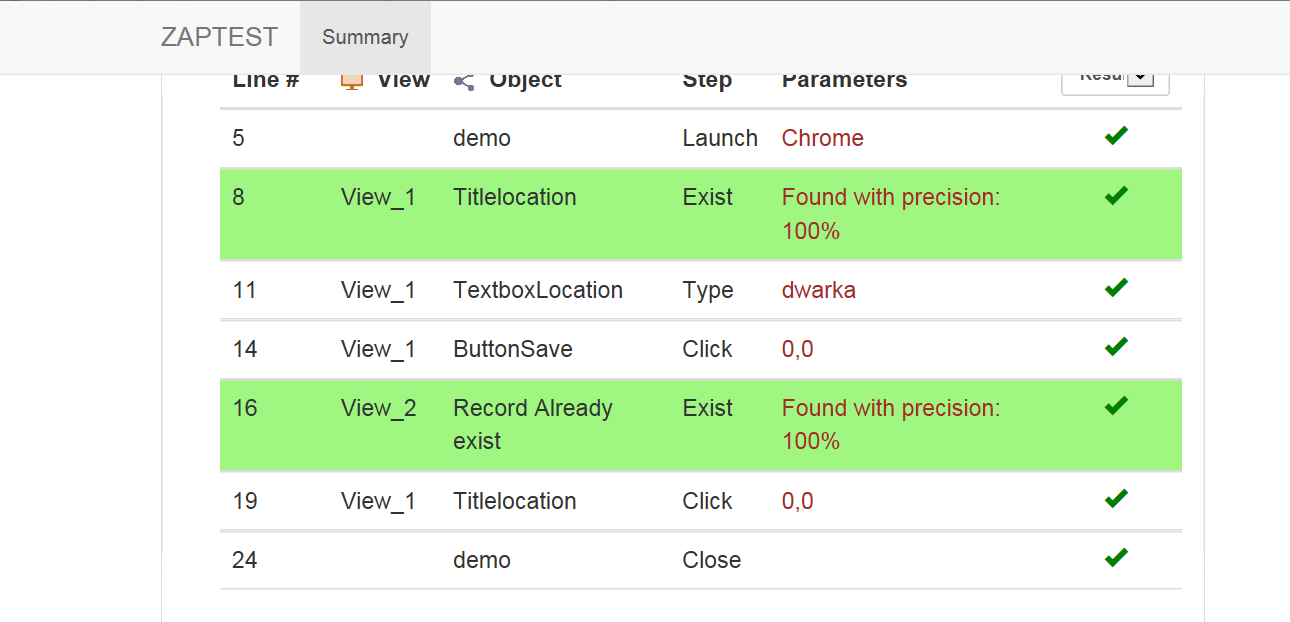1290x622 pixels.
Task: Click demo object in line 5
Action: 482,138
